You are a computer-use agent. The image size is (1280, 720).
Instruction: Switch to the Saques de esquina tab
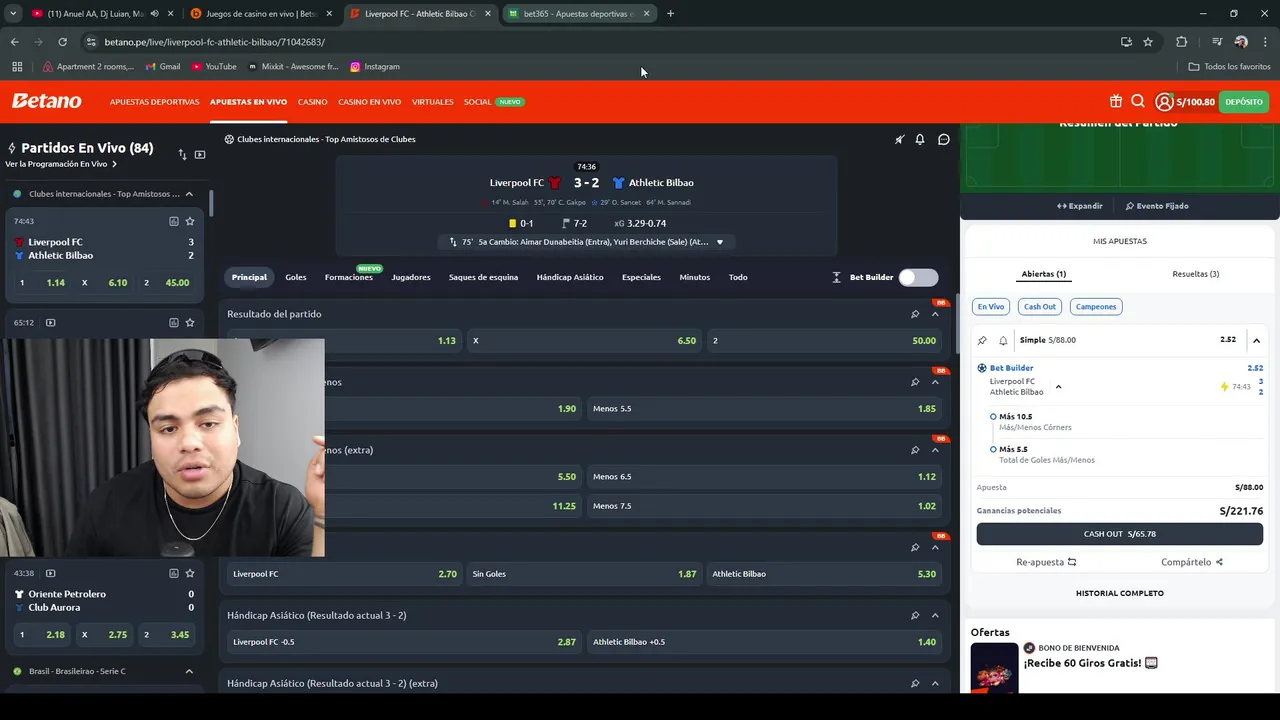[483, 277]
